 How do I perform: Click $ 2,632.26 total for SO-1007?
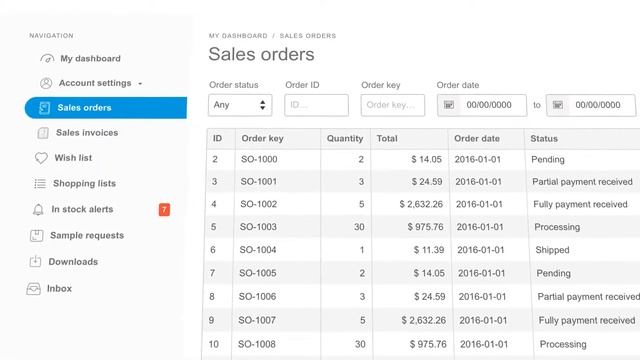423,320
